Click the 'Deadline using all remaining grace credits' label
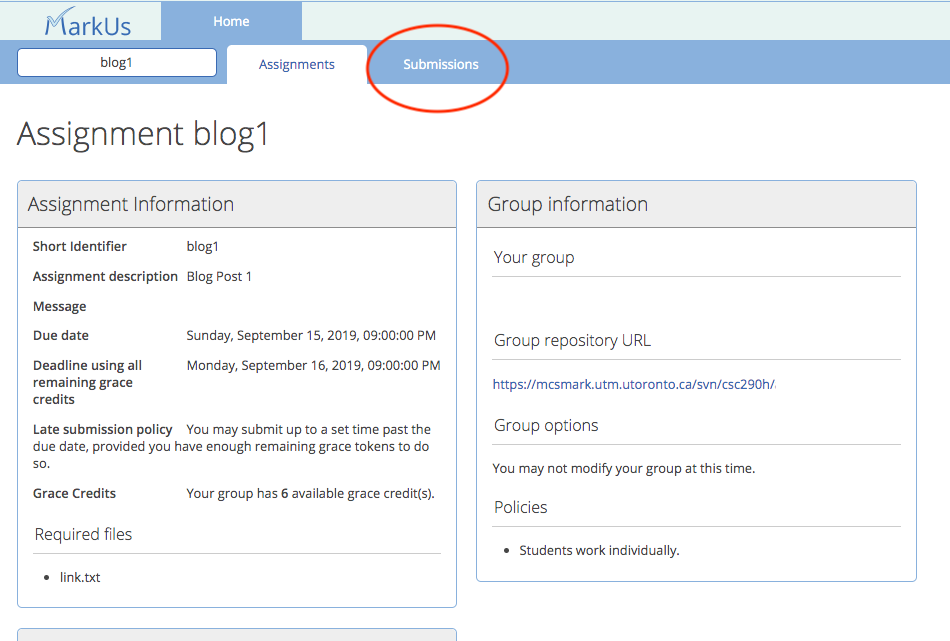This screenshot has width=950, height=641. tap(87, 382)
